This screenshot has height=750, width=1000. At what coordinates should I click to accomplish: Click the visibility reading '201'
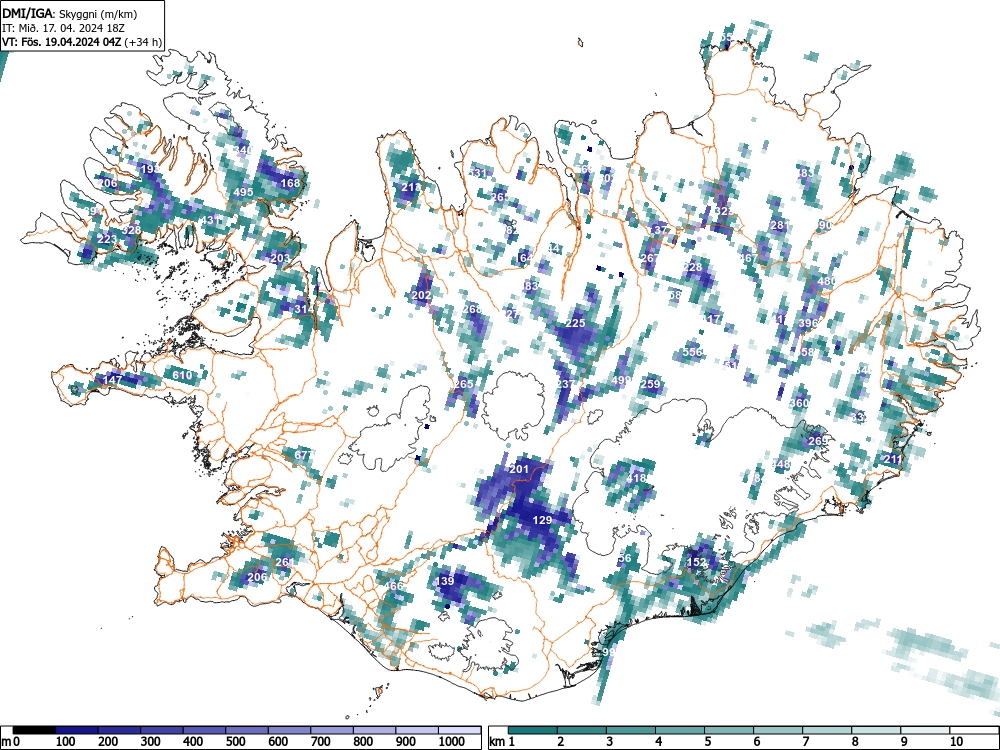click(x=519, y=469)
